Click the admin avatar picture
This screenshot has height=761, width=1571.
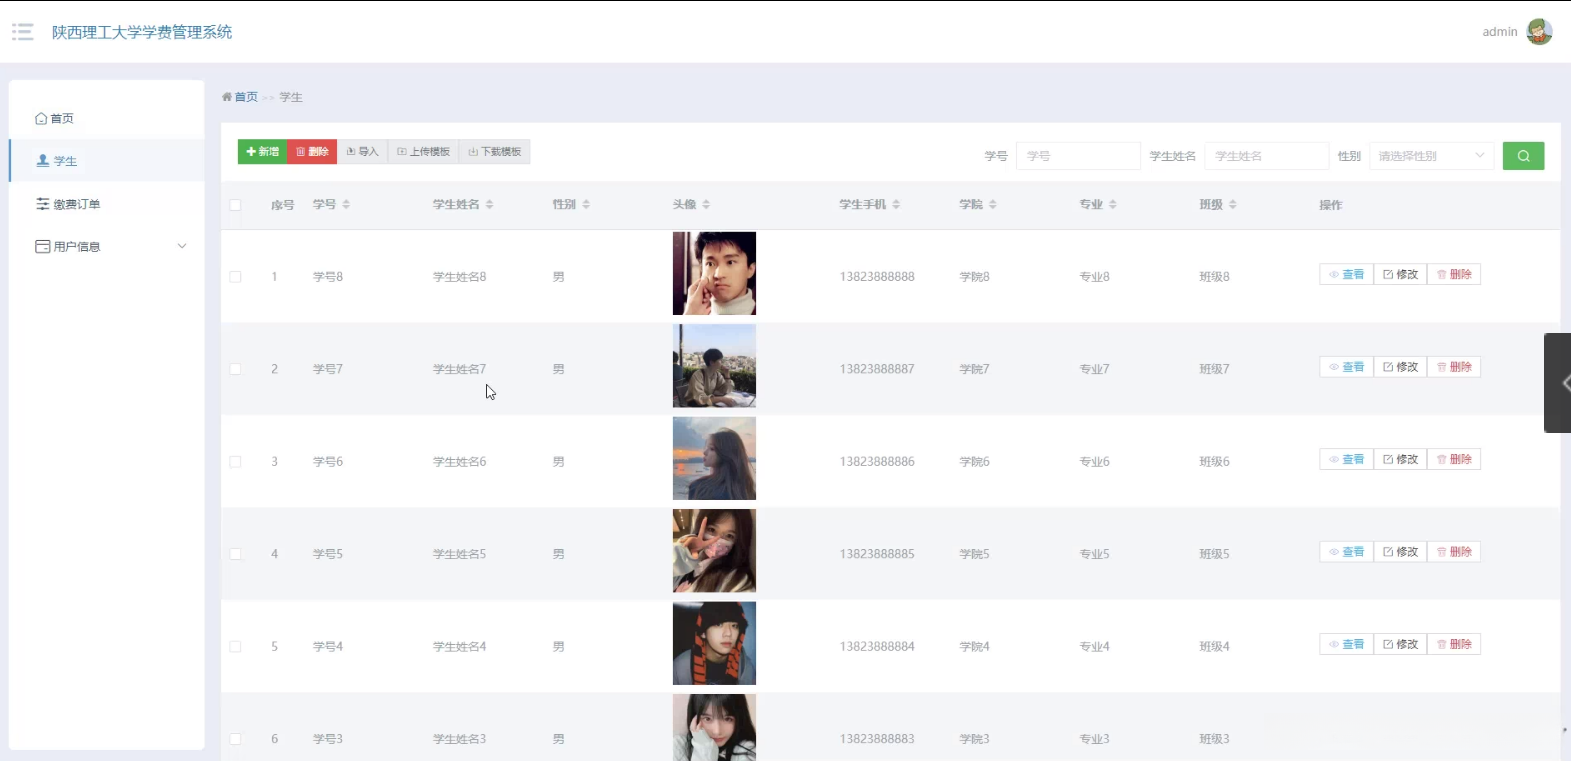pyautogui.click(x=1539, y=32)
